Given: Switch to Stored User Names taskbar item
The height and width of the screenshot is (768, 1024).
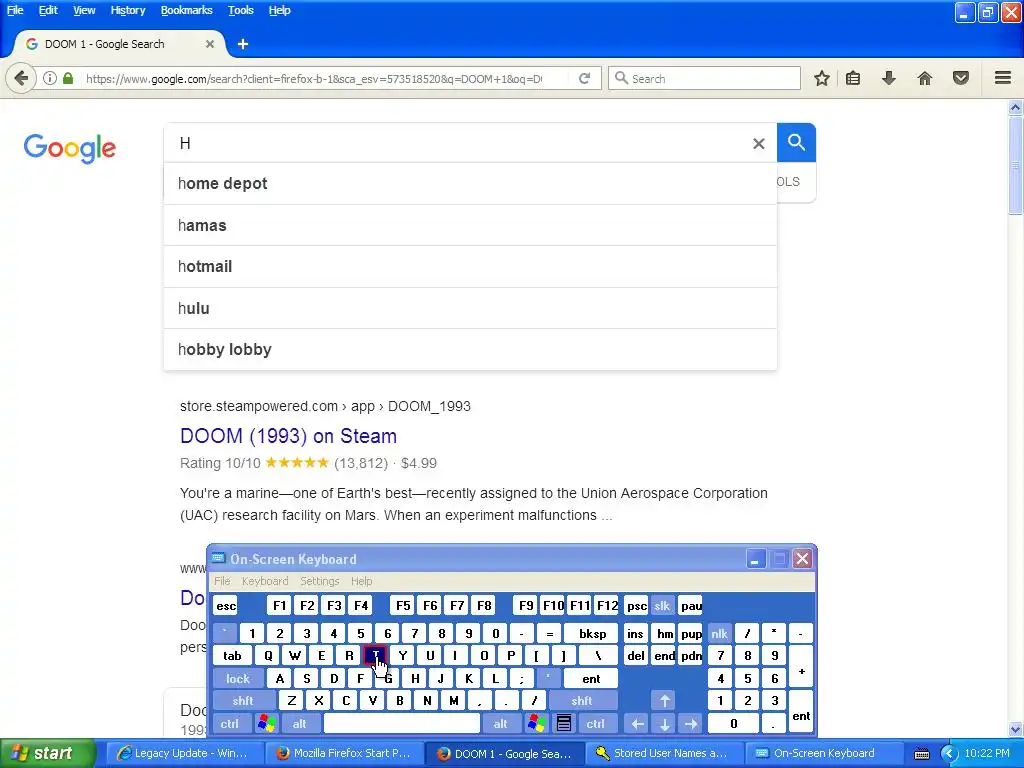Looking at the screenshot, I should 663,754.
